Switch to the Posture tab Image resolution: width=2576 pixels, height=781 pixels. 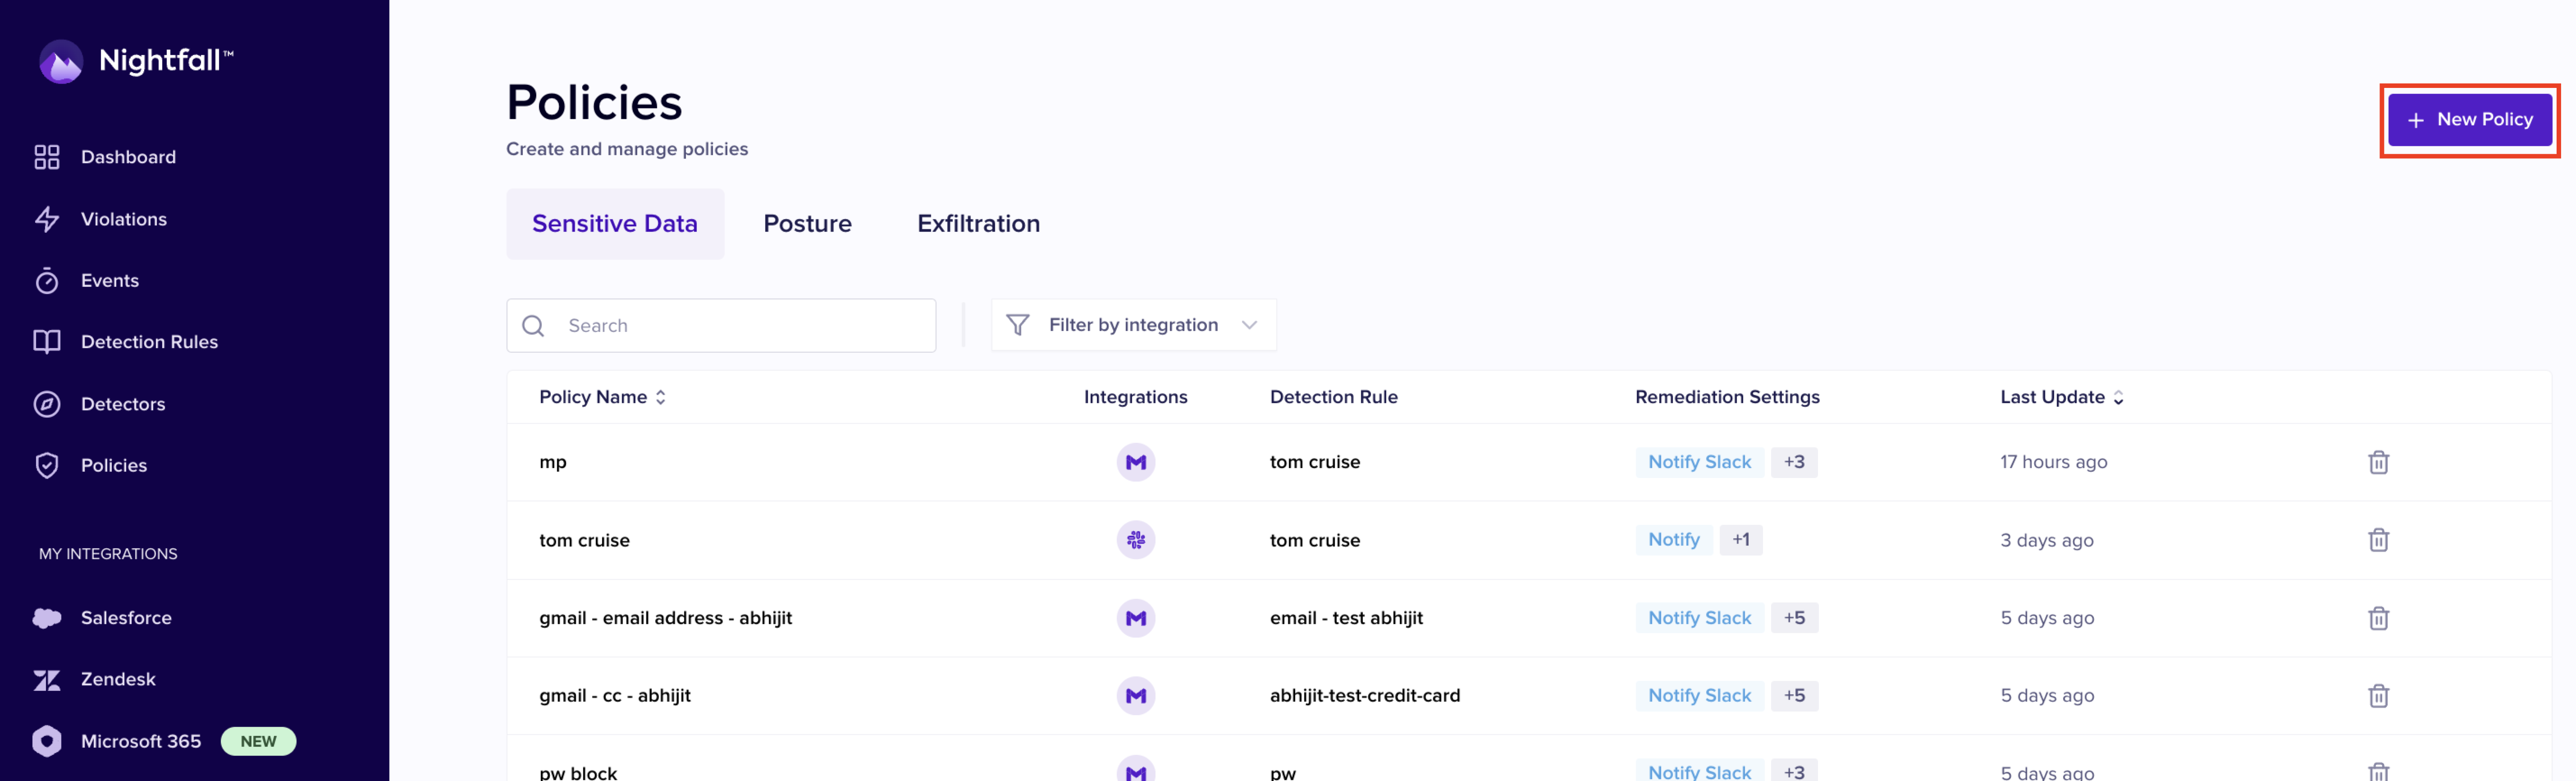click(x=807, y=224)
